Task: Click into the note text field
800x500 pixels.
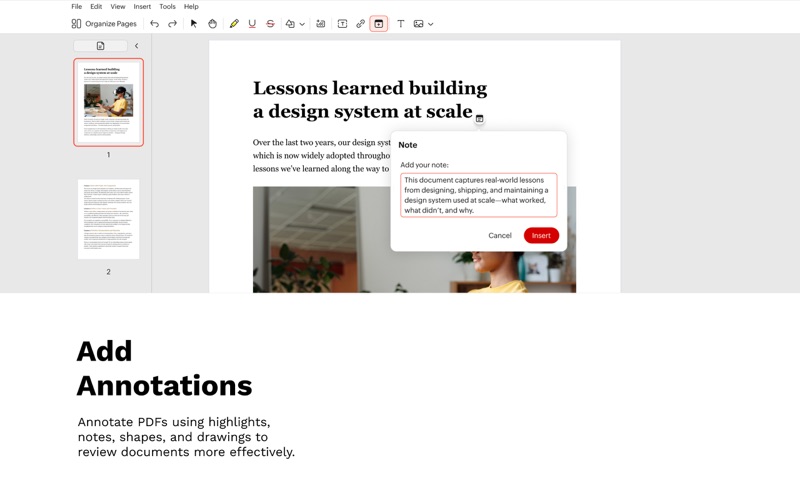Action: [479, 195]
